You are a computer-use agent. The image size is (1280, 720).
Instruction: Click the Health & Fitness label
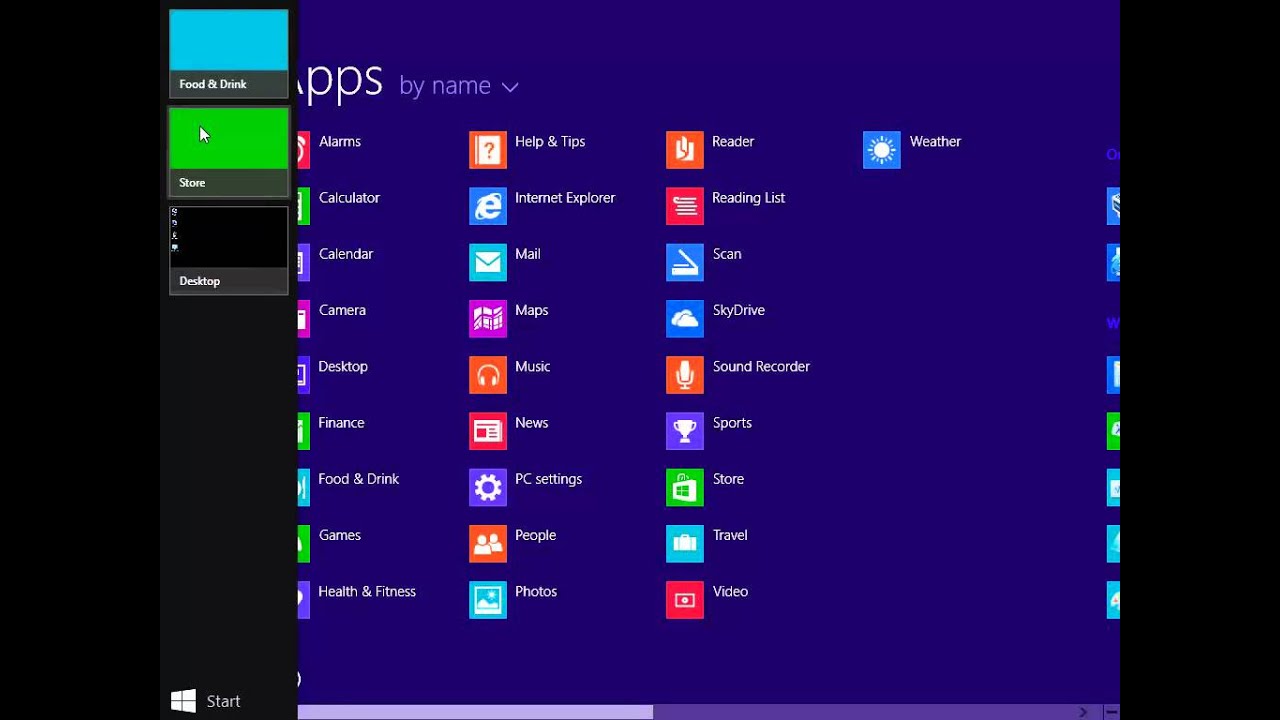[x=367, y=592]
